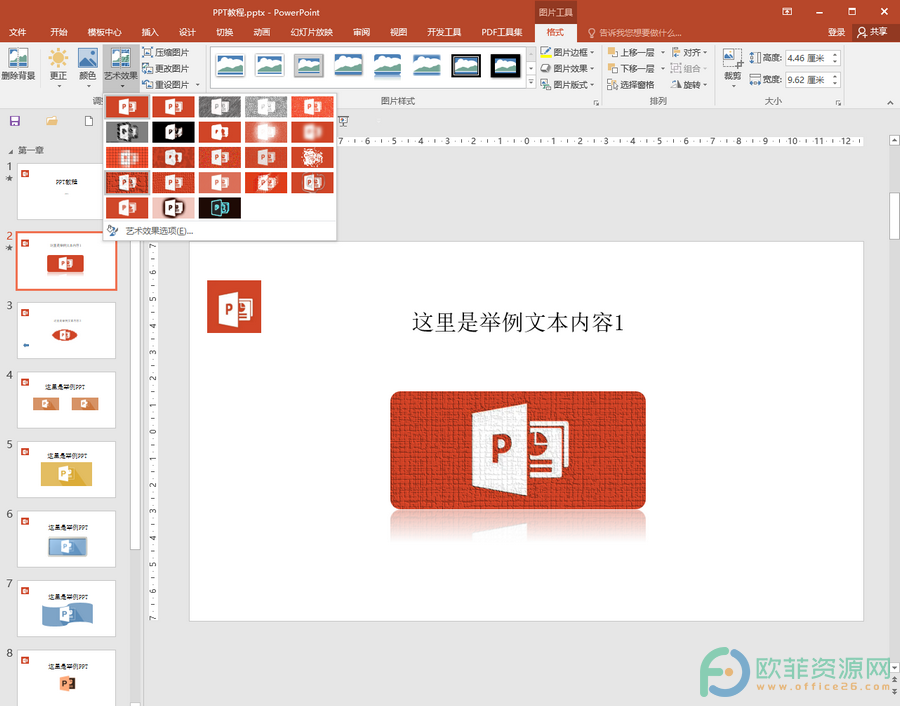Switch to the 文件 File tab
Viewport: 900px width, 706px height.
[18, 32]
